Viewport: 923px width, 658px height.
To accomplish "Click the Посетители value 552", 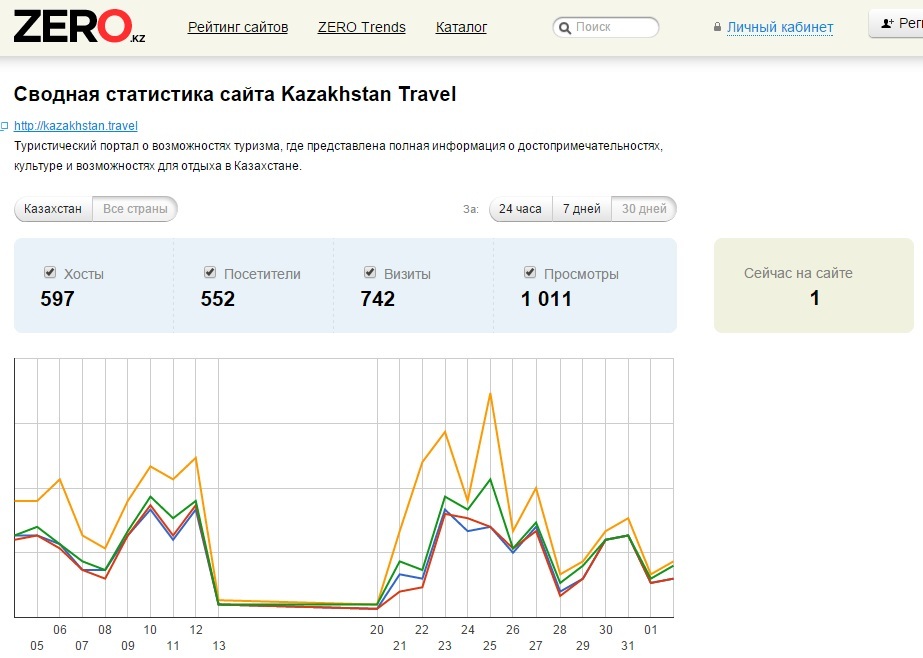I will 218,299.
